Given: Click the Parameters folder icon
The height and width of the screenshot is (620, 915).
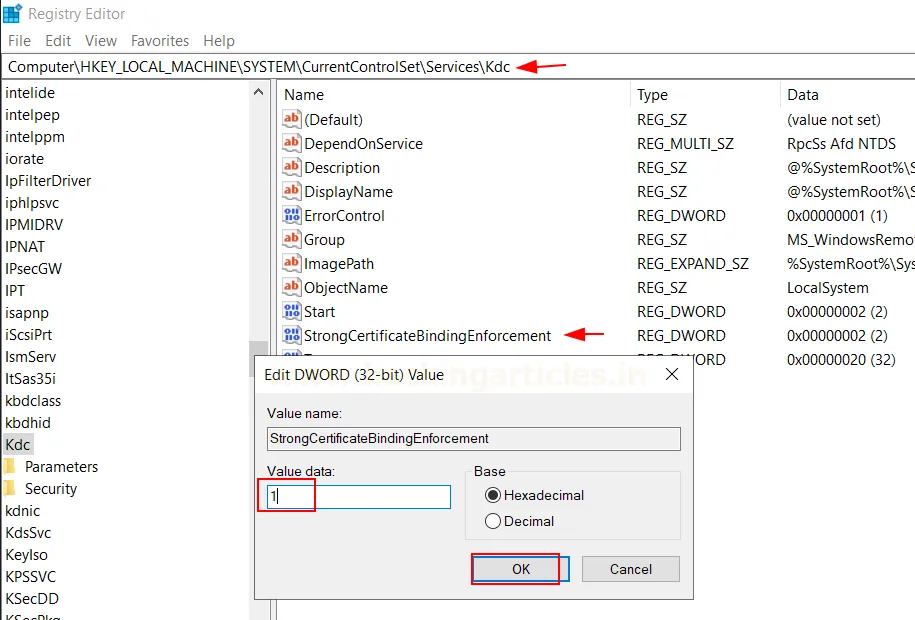Looking at the screenshot, I should click(10, 467).
